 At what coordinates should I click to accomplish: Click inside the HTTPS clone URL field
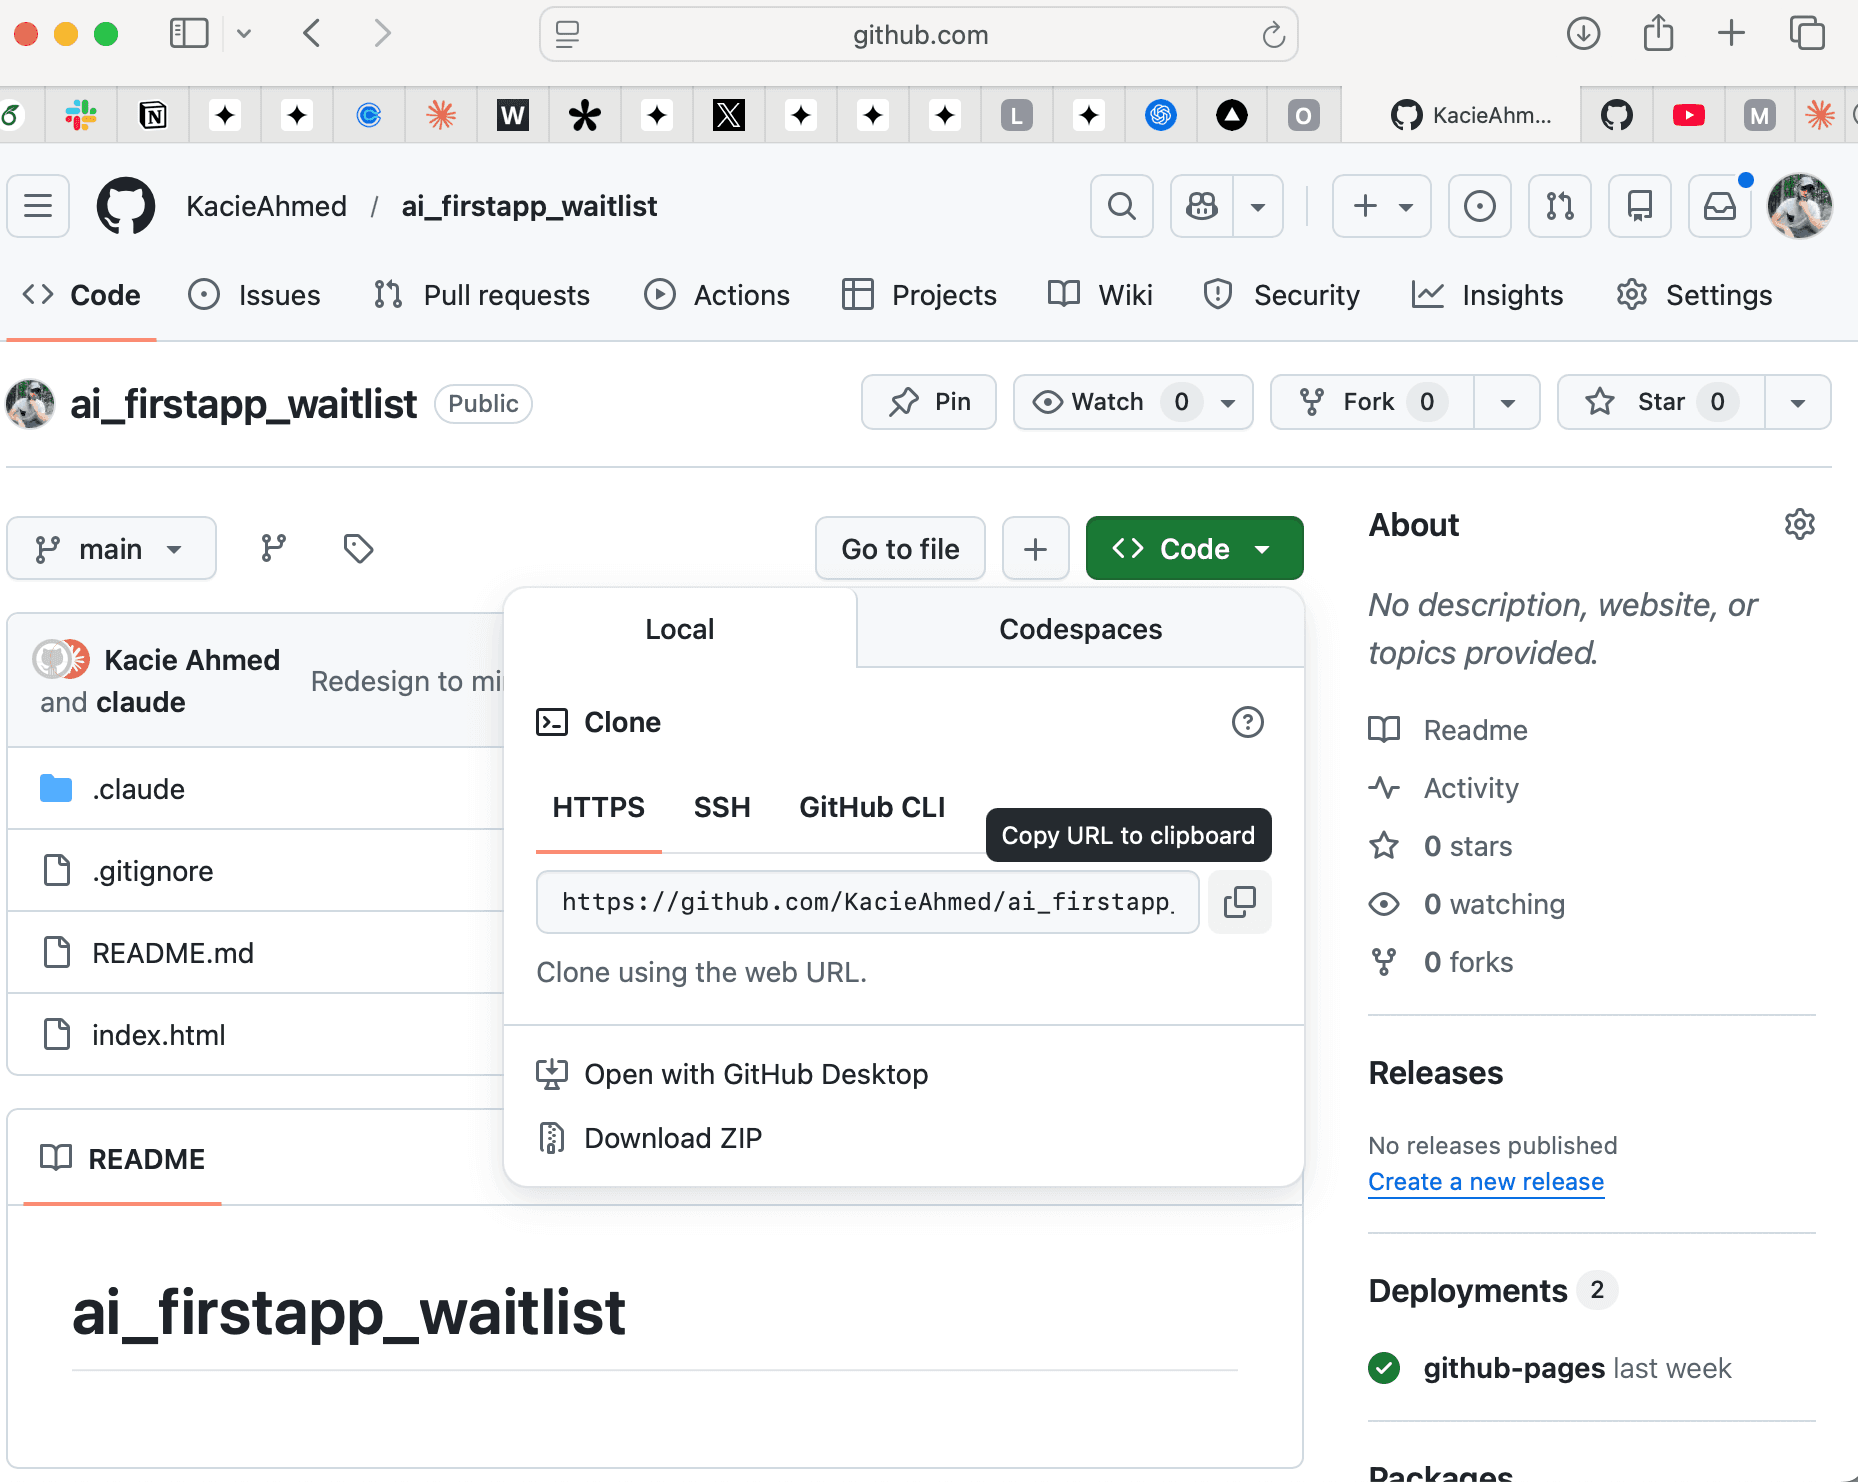point(866,901)
